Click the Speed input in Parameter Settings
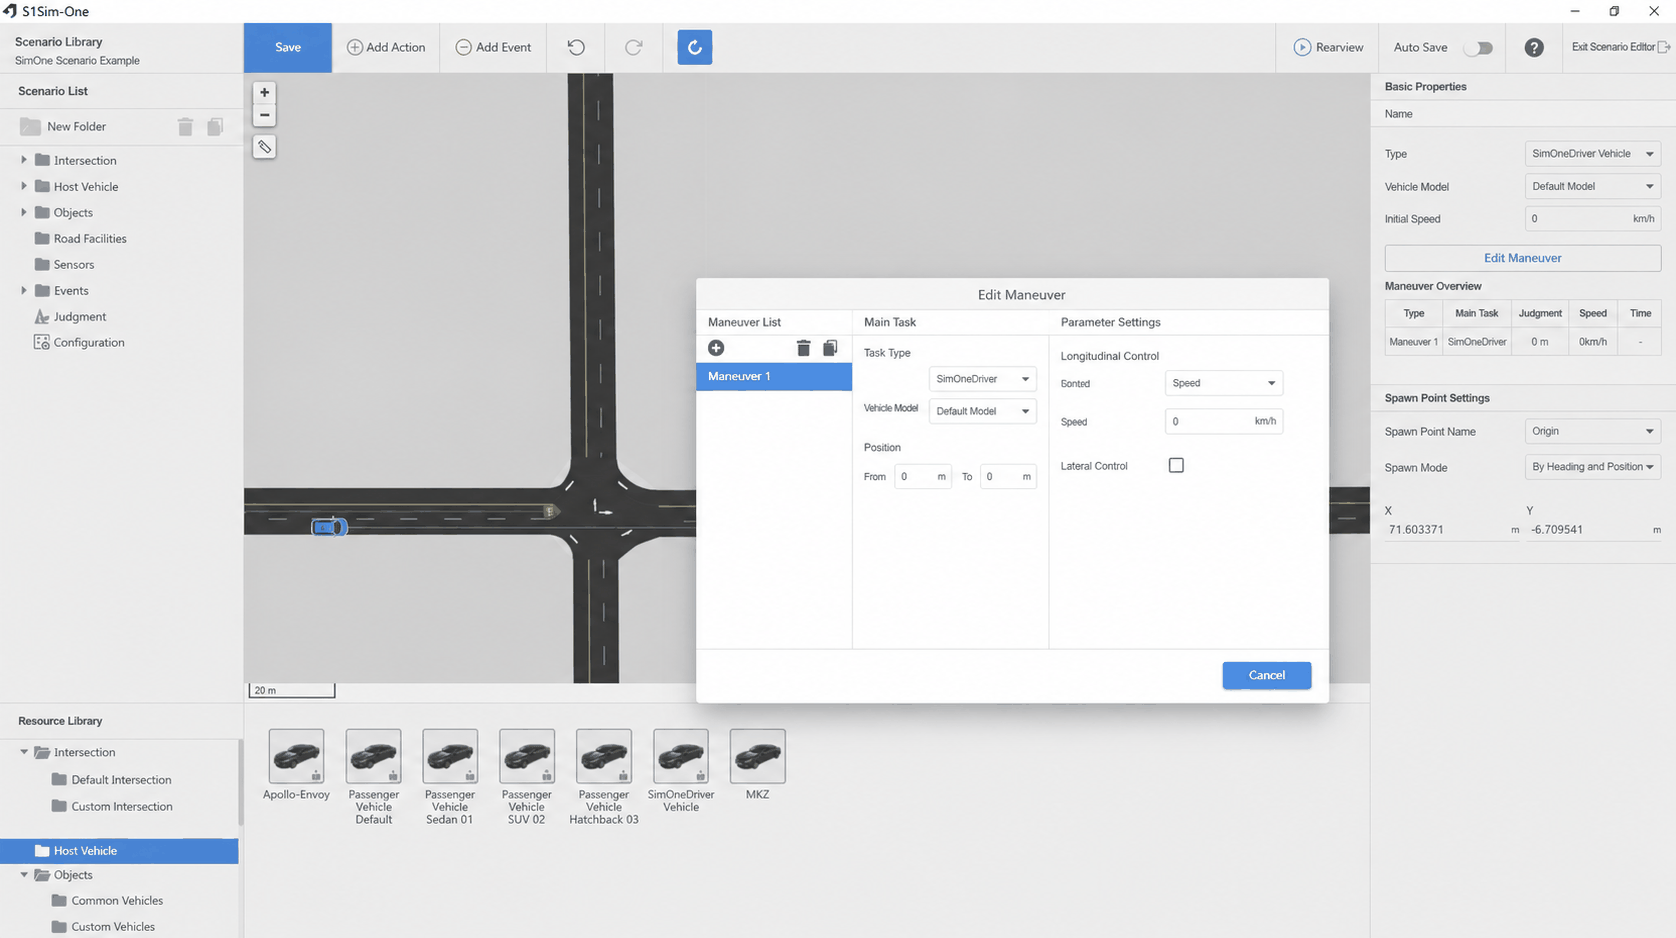The image size is (1676, 938). tap(1224, 421)
